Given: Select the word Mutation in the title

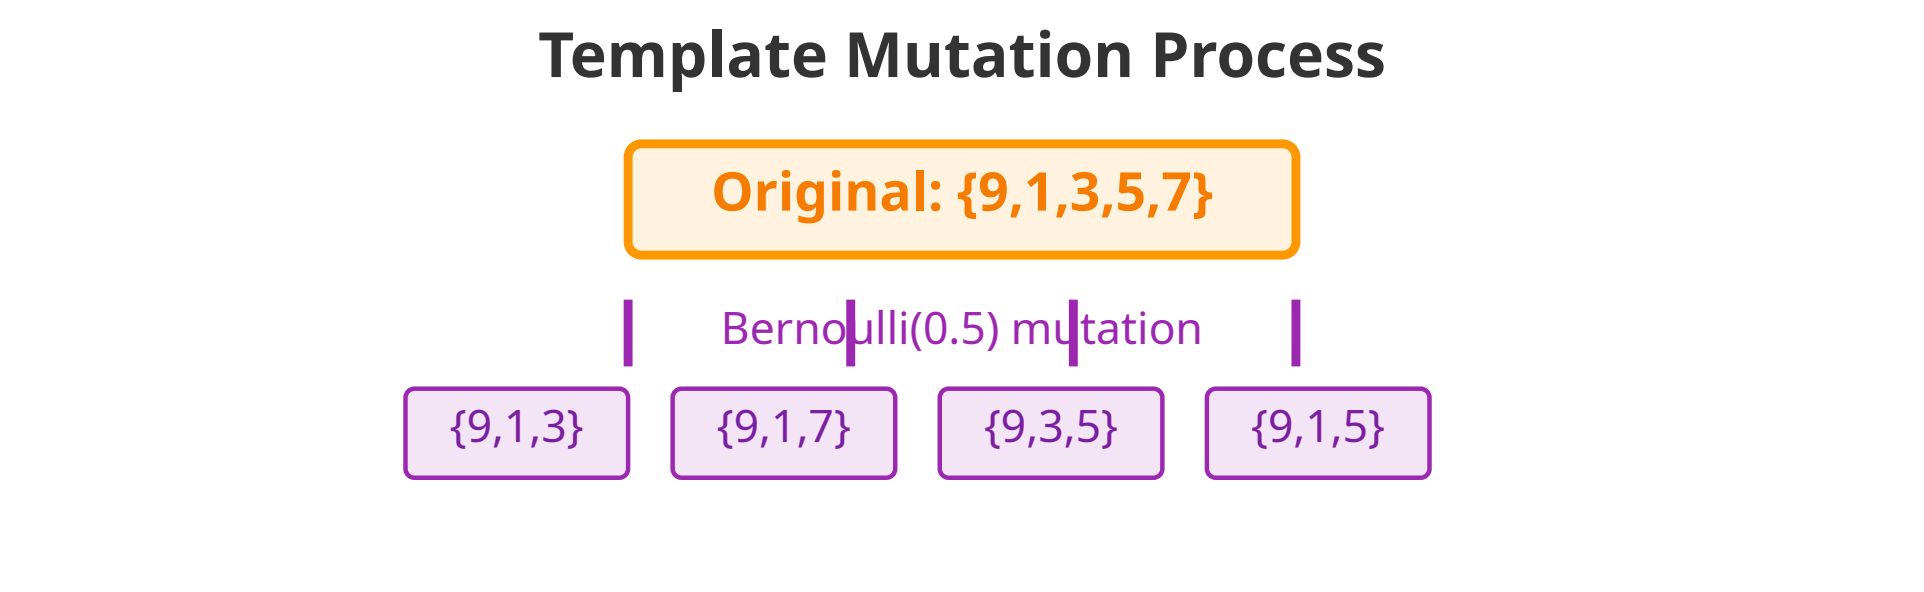Looking at the screenshot, I should pos(989,55).
